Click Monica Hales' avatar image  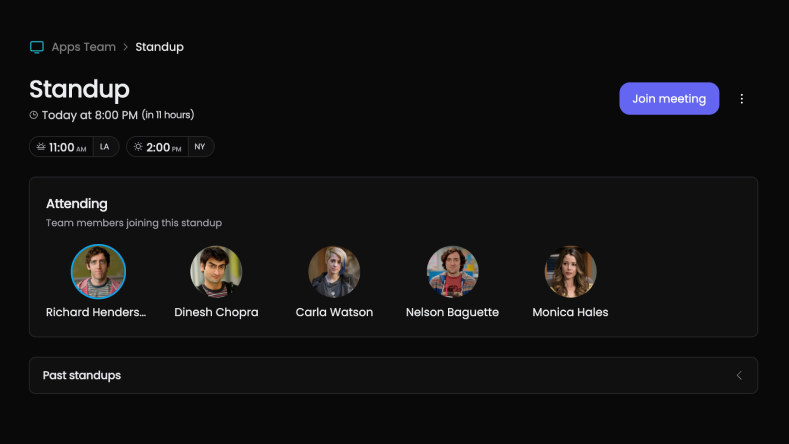click(x=570, y=272)
